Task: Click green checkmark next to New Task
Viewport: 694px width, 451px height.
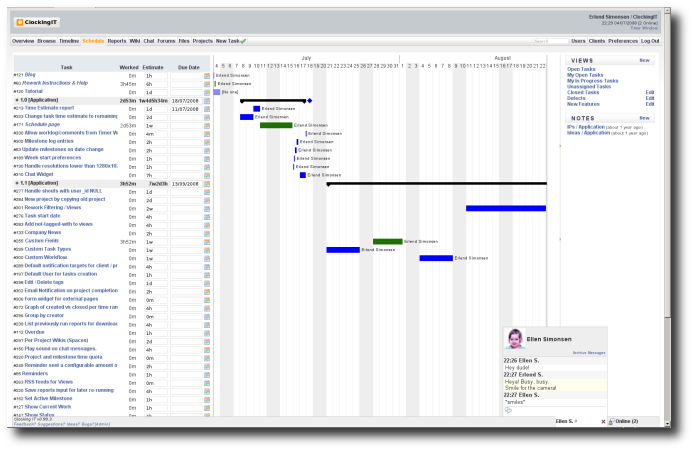Action: click(x=243, y=41)
